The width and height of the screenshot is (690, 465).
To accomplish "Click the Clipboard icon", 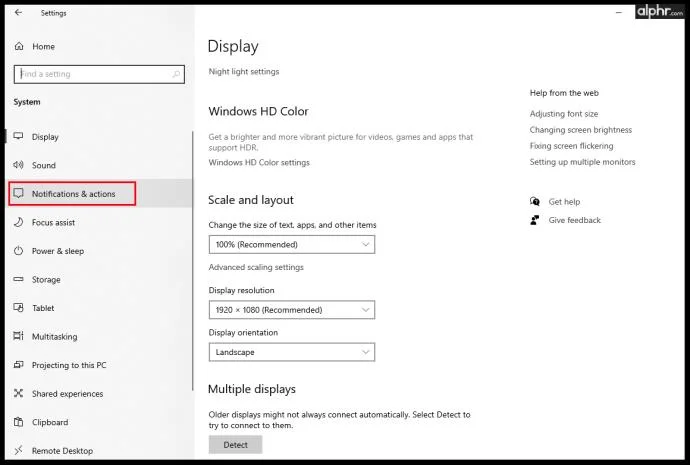I will [x=18, y=422].
